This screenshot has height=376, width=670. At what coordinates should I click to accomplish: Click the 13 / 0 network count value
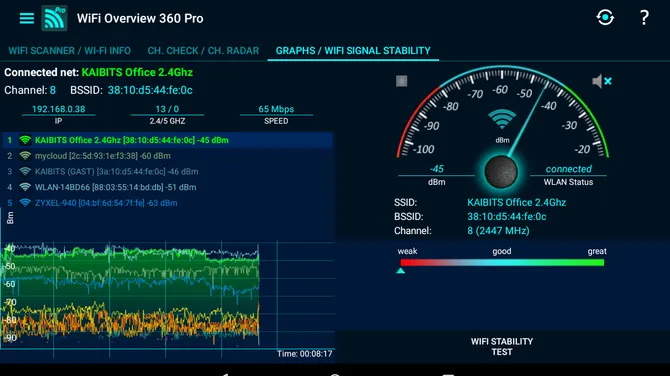tap(167, 109)
